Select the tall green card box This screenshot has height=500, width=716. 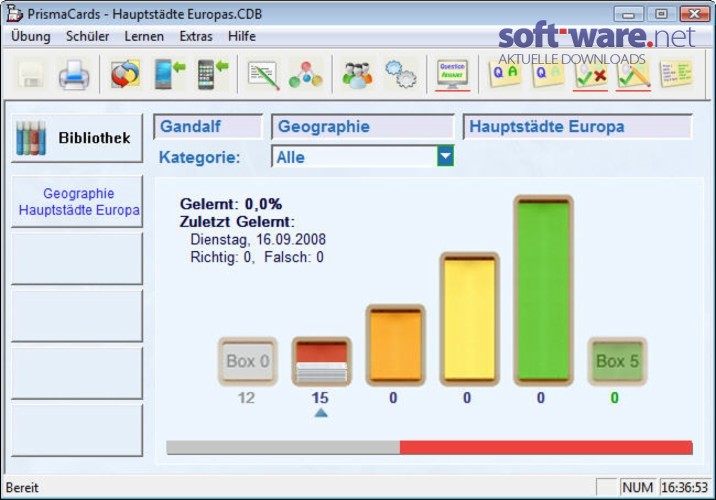point(543,290)
